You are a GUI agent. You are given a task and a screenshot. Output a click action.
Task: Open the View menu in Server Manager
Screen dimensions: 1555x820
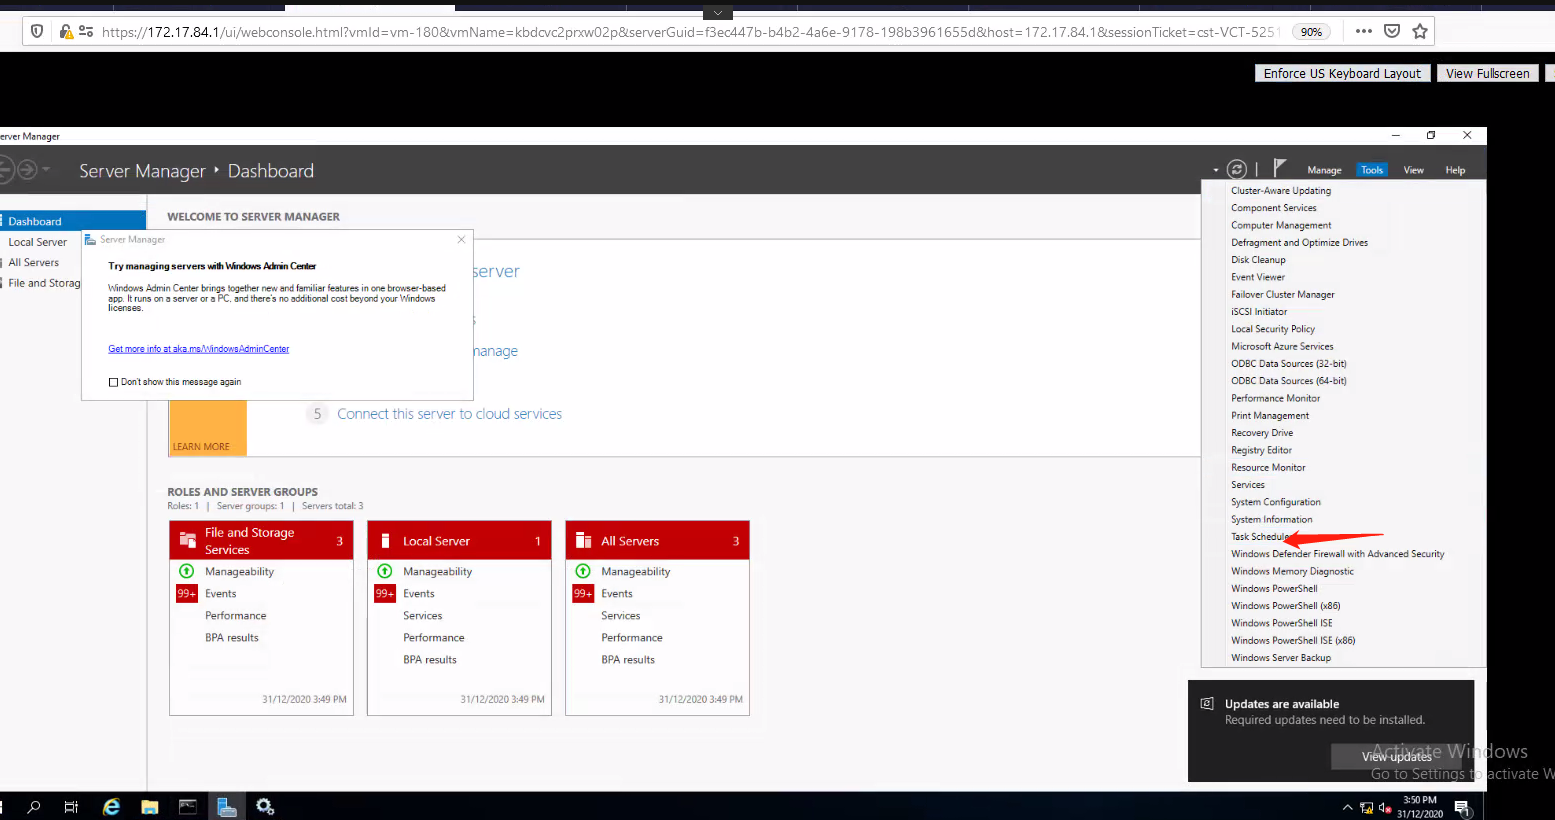click(x=1413, y=170)
